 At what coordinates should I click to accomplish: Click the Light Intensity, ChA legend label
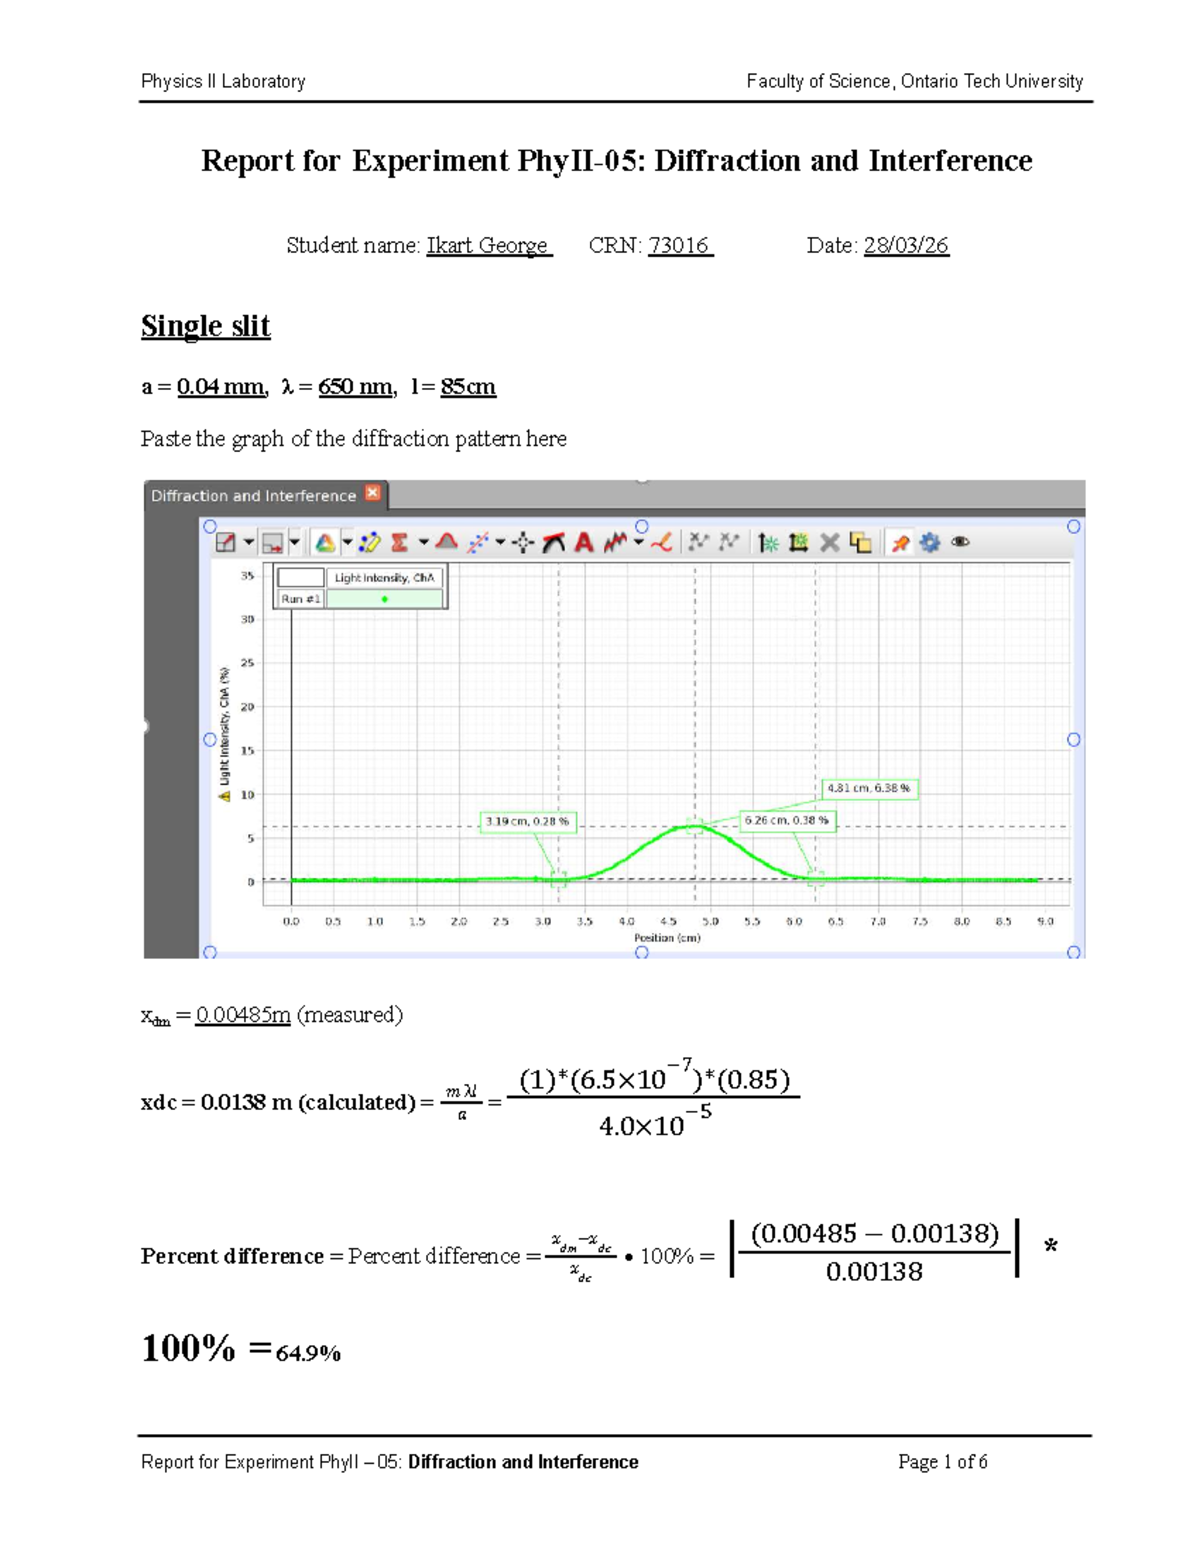click(385, 578)
